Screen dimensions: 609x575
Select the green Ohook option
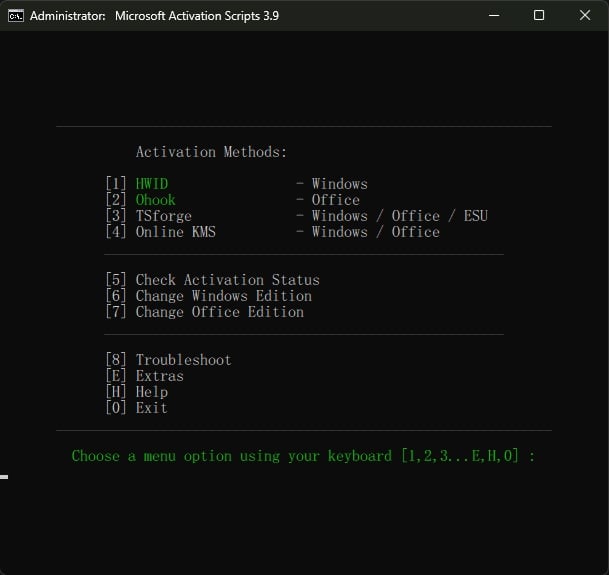(156, 200)
